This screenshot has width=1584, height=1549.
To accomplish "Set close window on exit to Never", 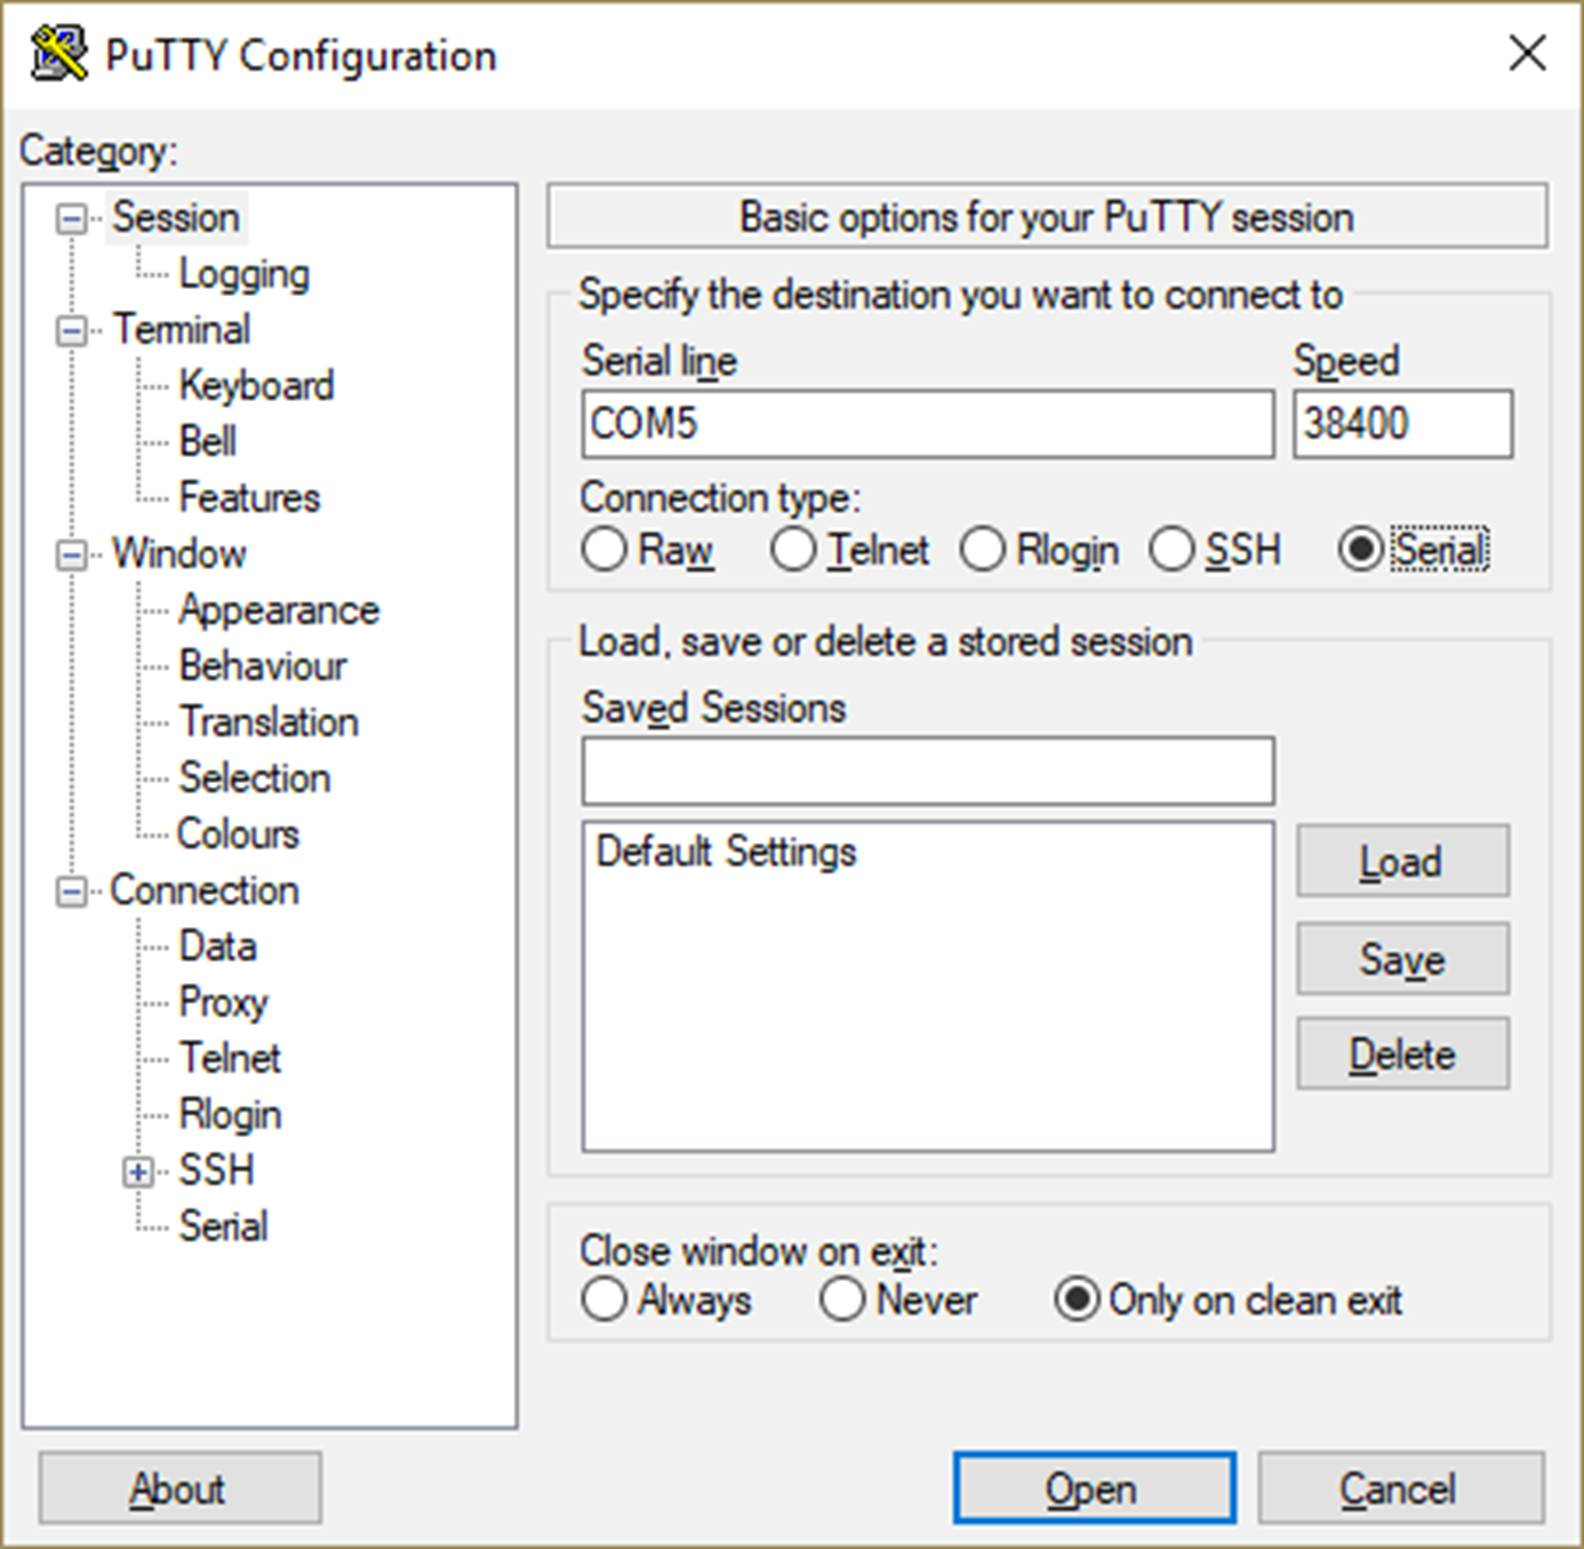I will (x=842, y=1300).
